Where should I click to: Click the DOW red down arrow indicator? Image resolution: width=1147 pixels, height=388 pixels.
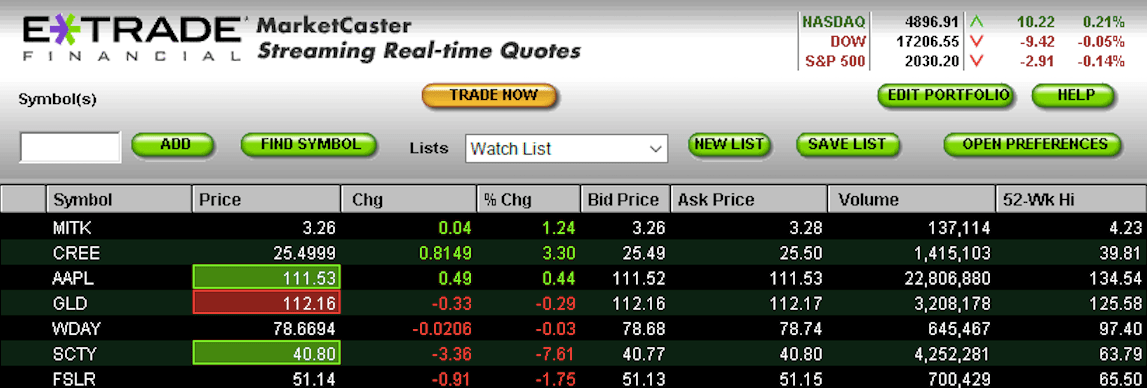tap(976, 42)
